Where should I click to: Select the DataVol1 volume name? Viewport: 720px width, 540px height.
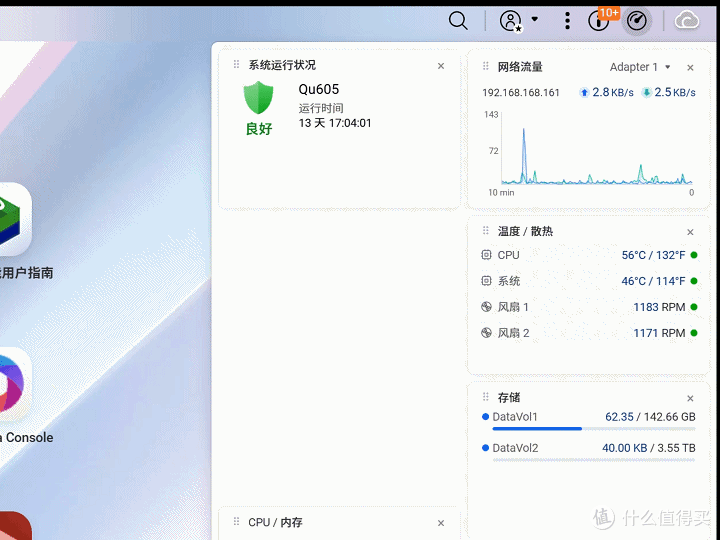pos(515,417)
